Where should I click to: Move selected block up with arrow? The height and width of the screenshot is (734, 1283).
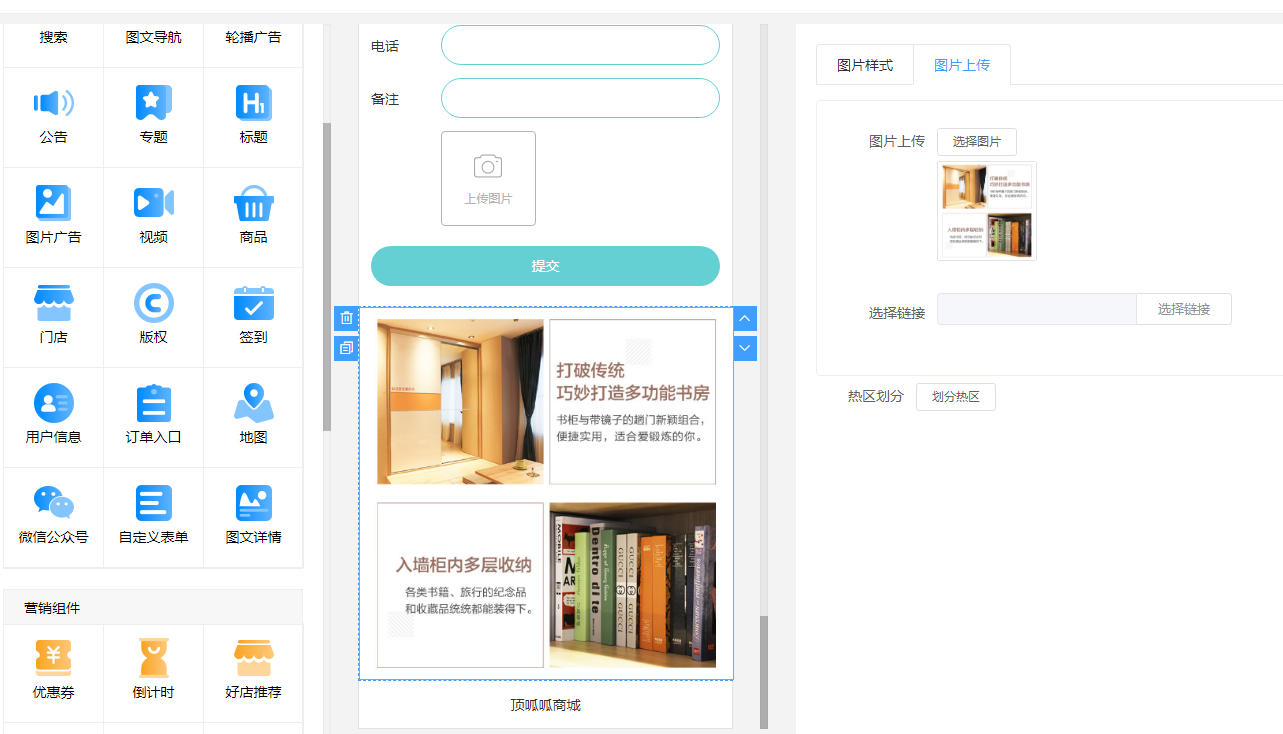tap(745, 318)
